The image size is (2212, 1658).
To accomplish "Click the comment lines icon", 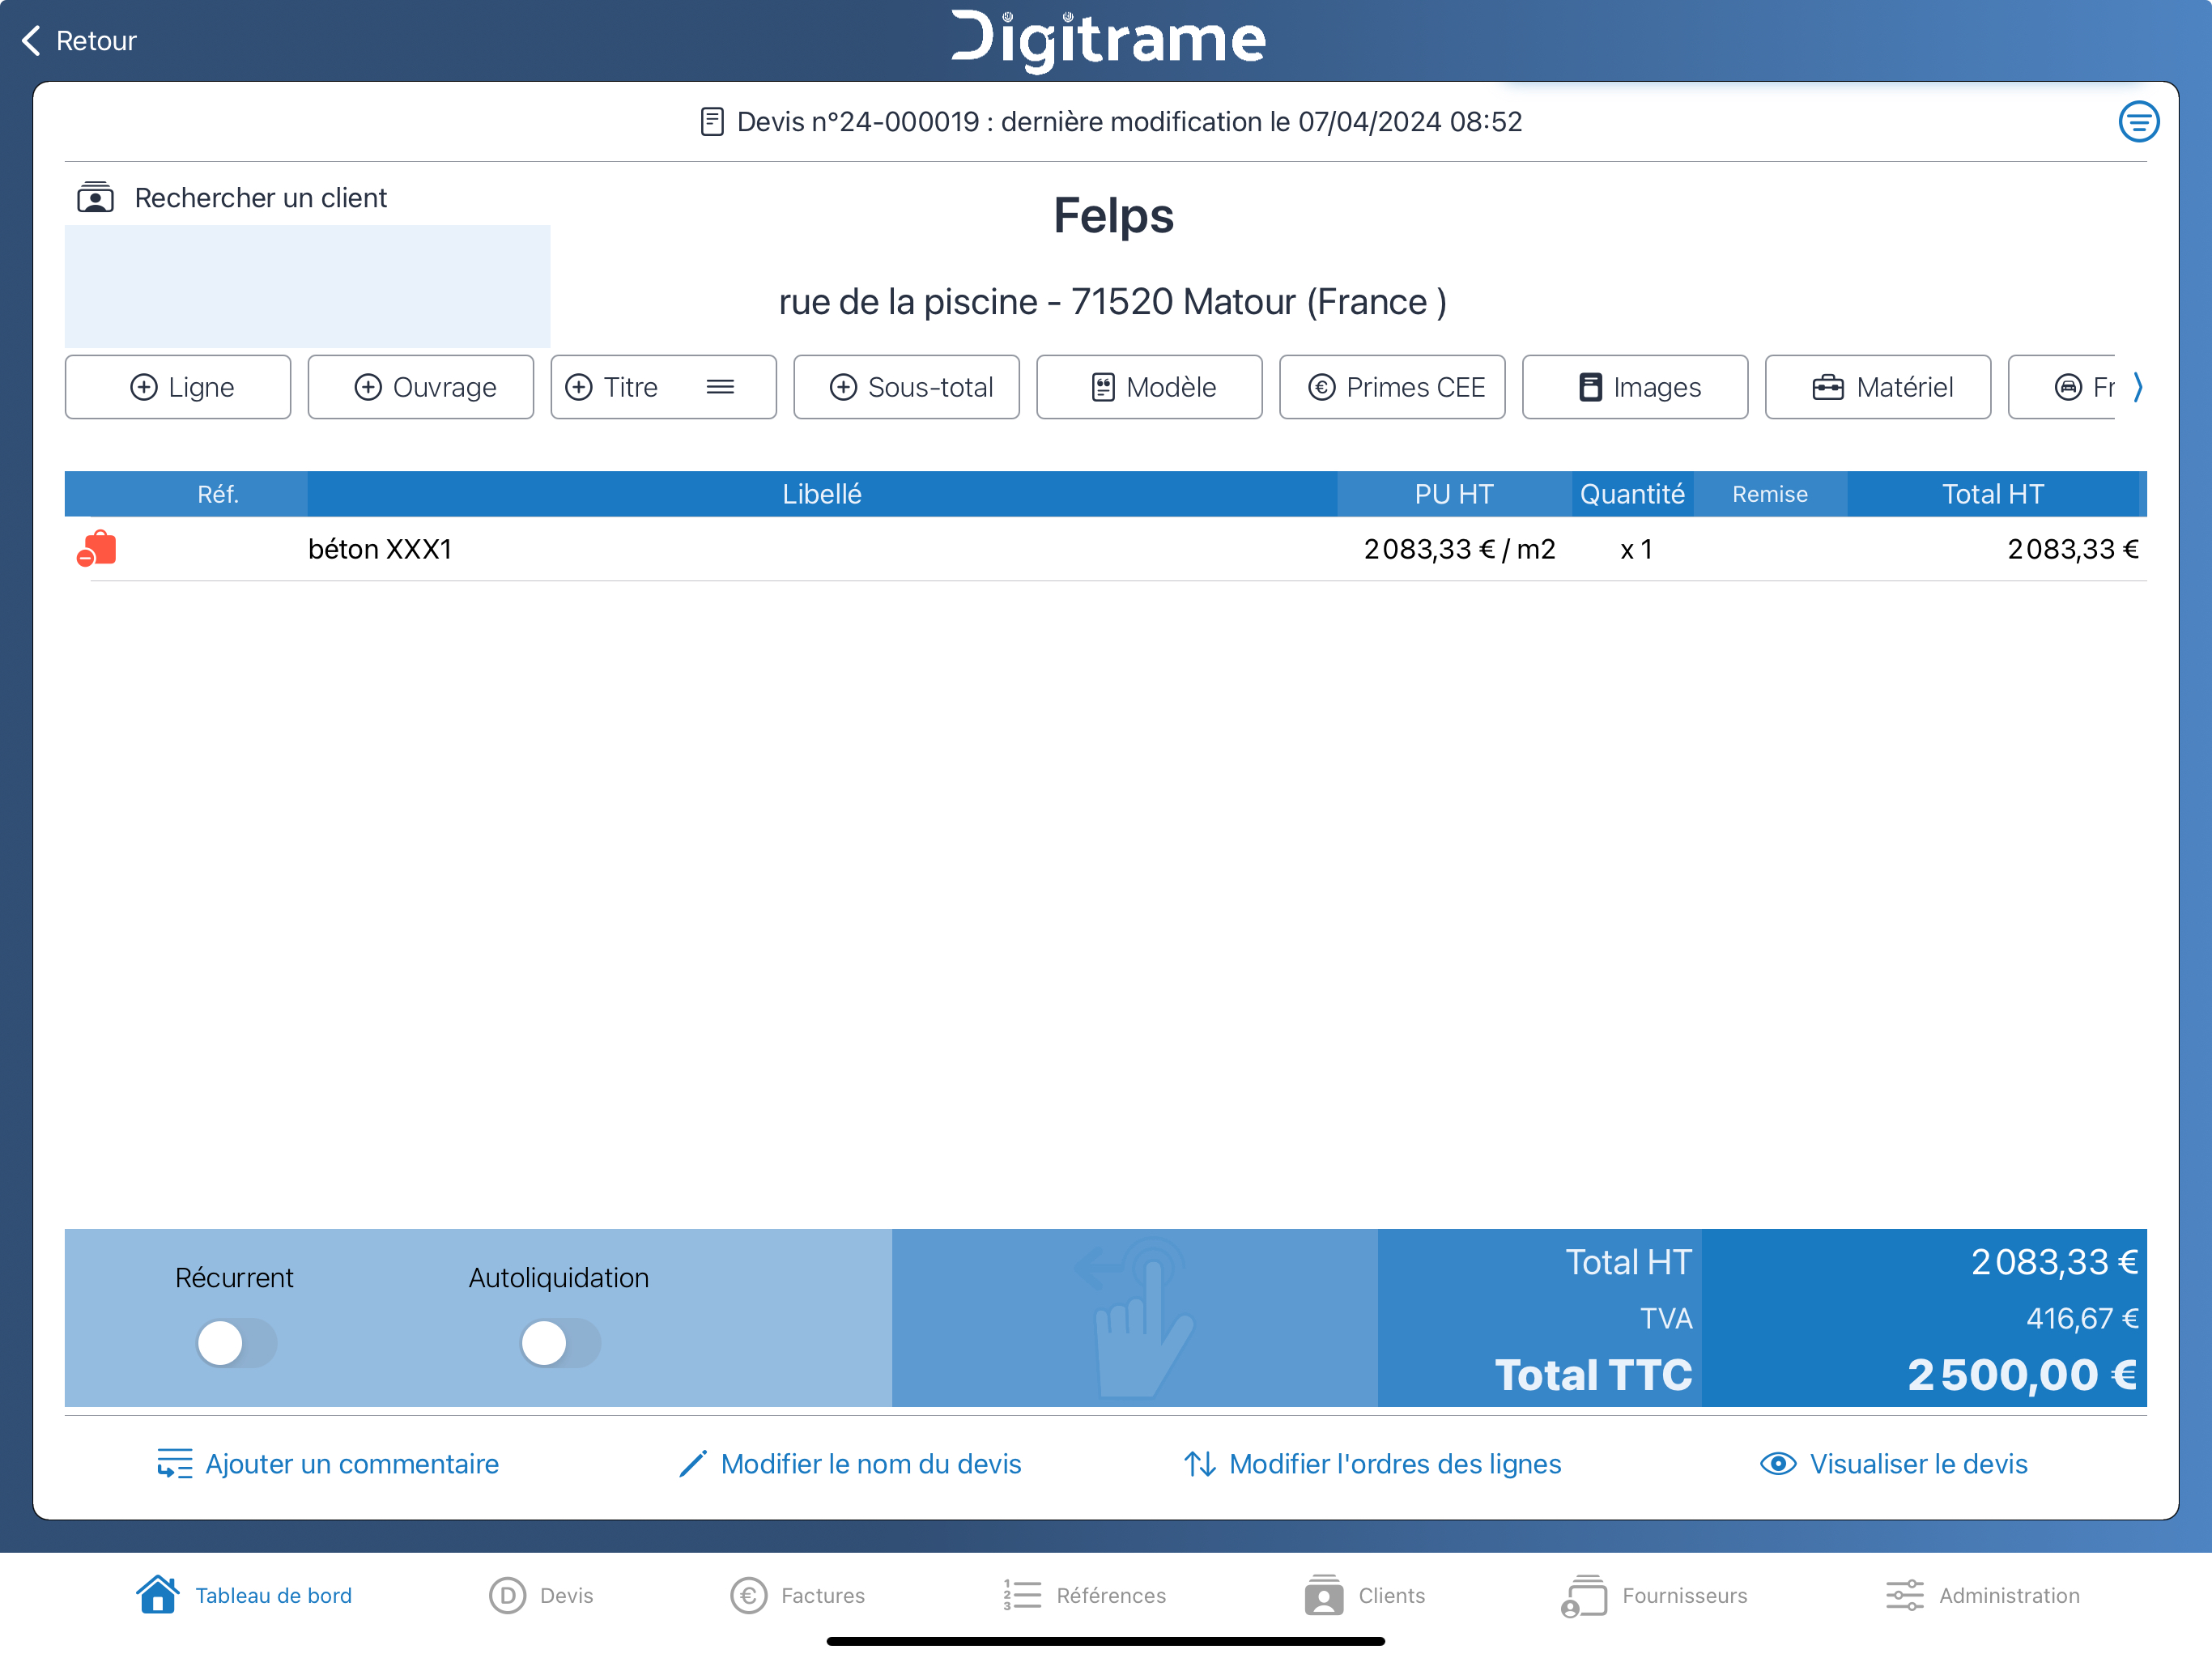I will coord(174,1464).
